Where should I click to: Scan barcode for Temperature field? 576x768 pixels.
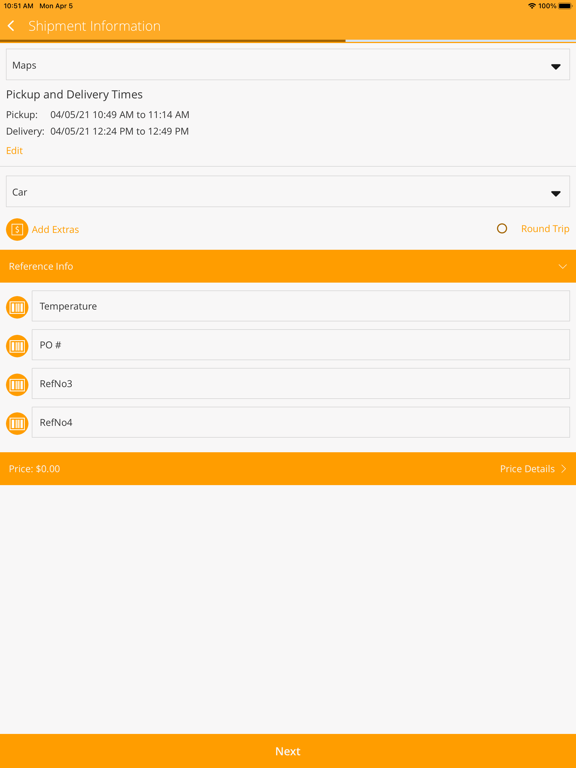pyautogui.click(x=17, y=307)
